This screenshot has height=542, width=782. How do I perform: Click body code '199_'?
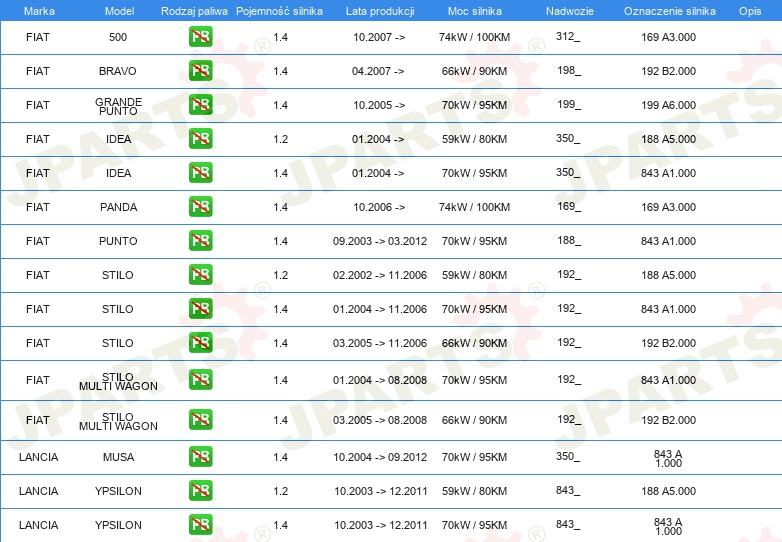point(569,104)
